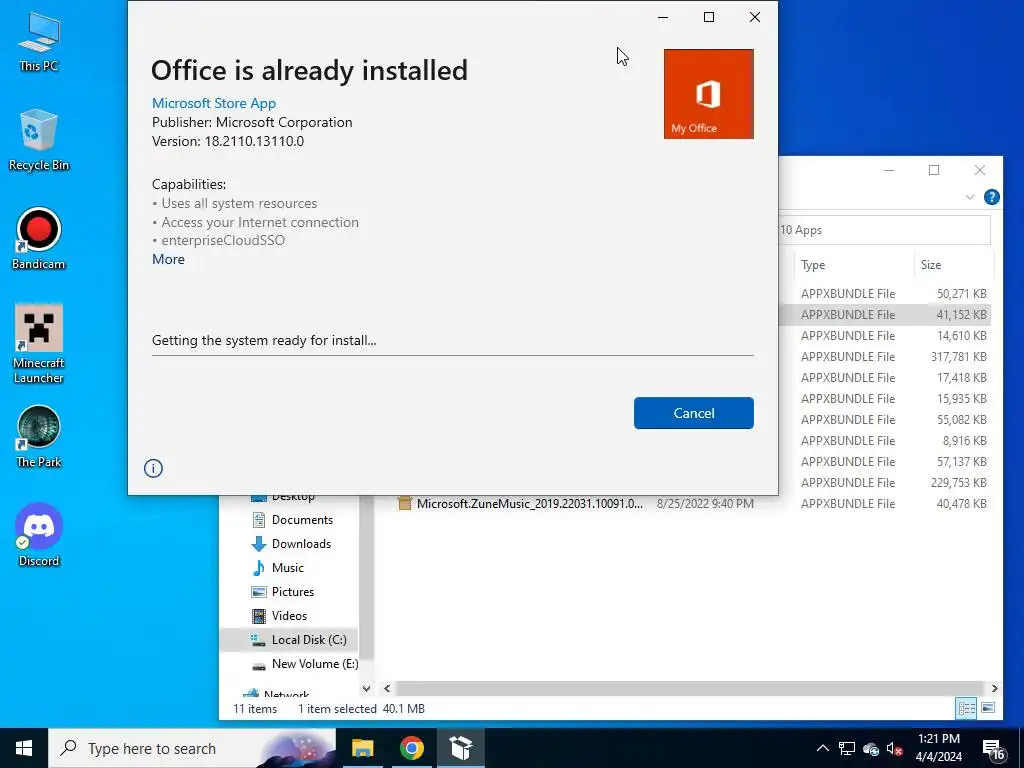Screen dimensions: 1024x768
Task: Select The Park desktop shortcut
Action: coord(39,437)
